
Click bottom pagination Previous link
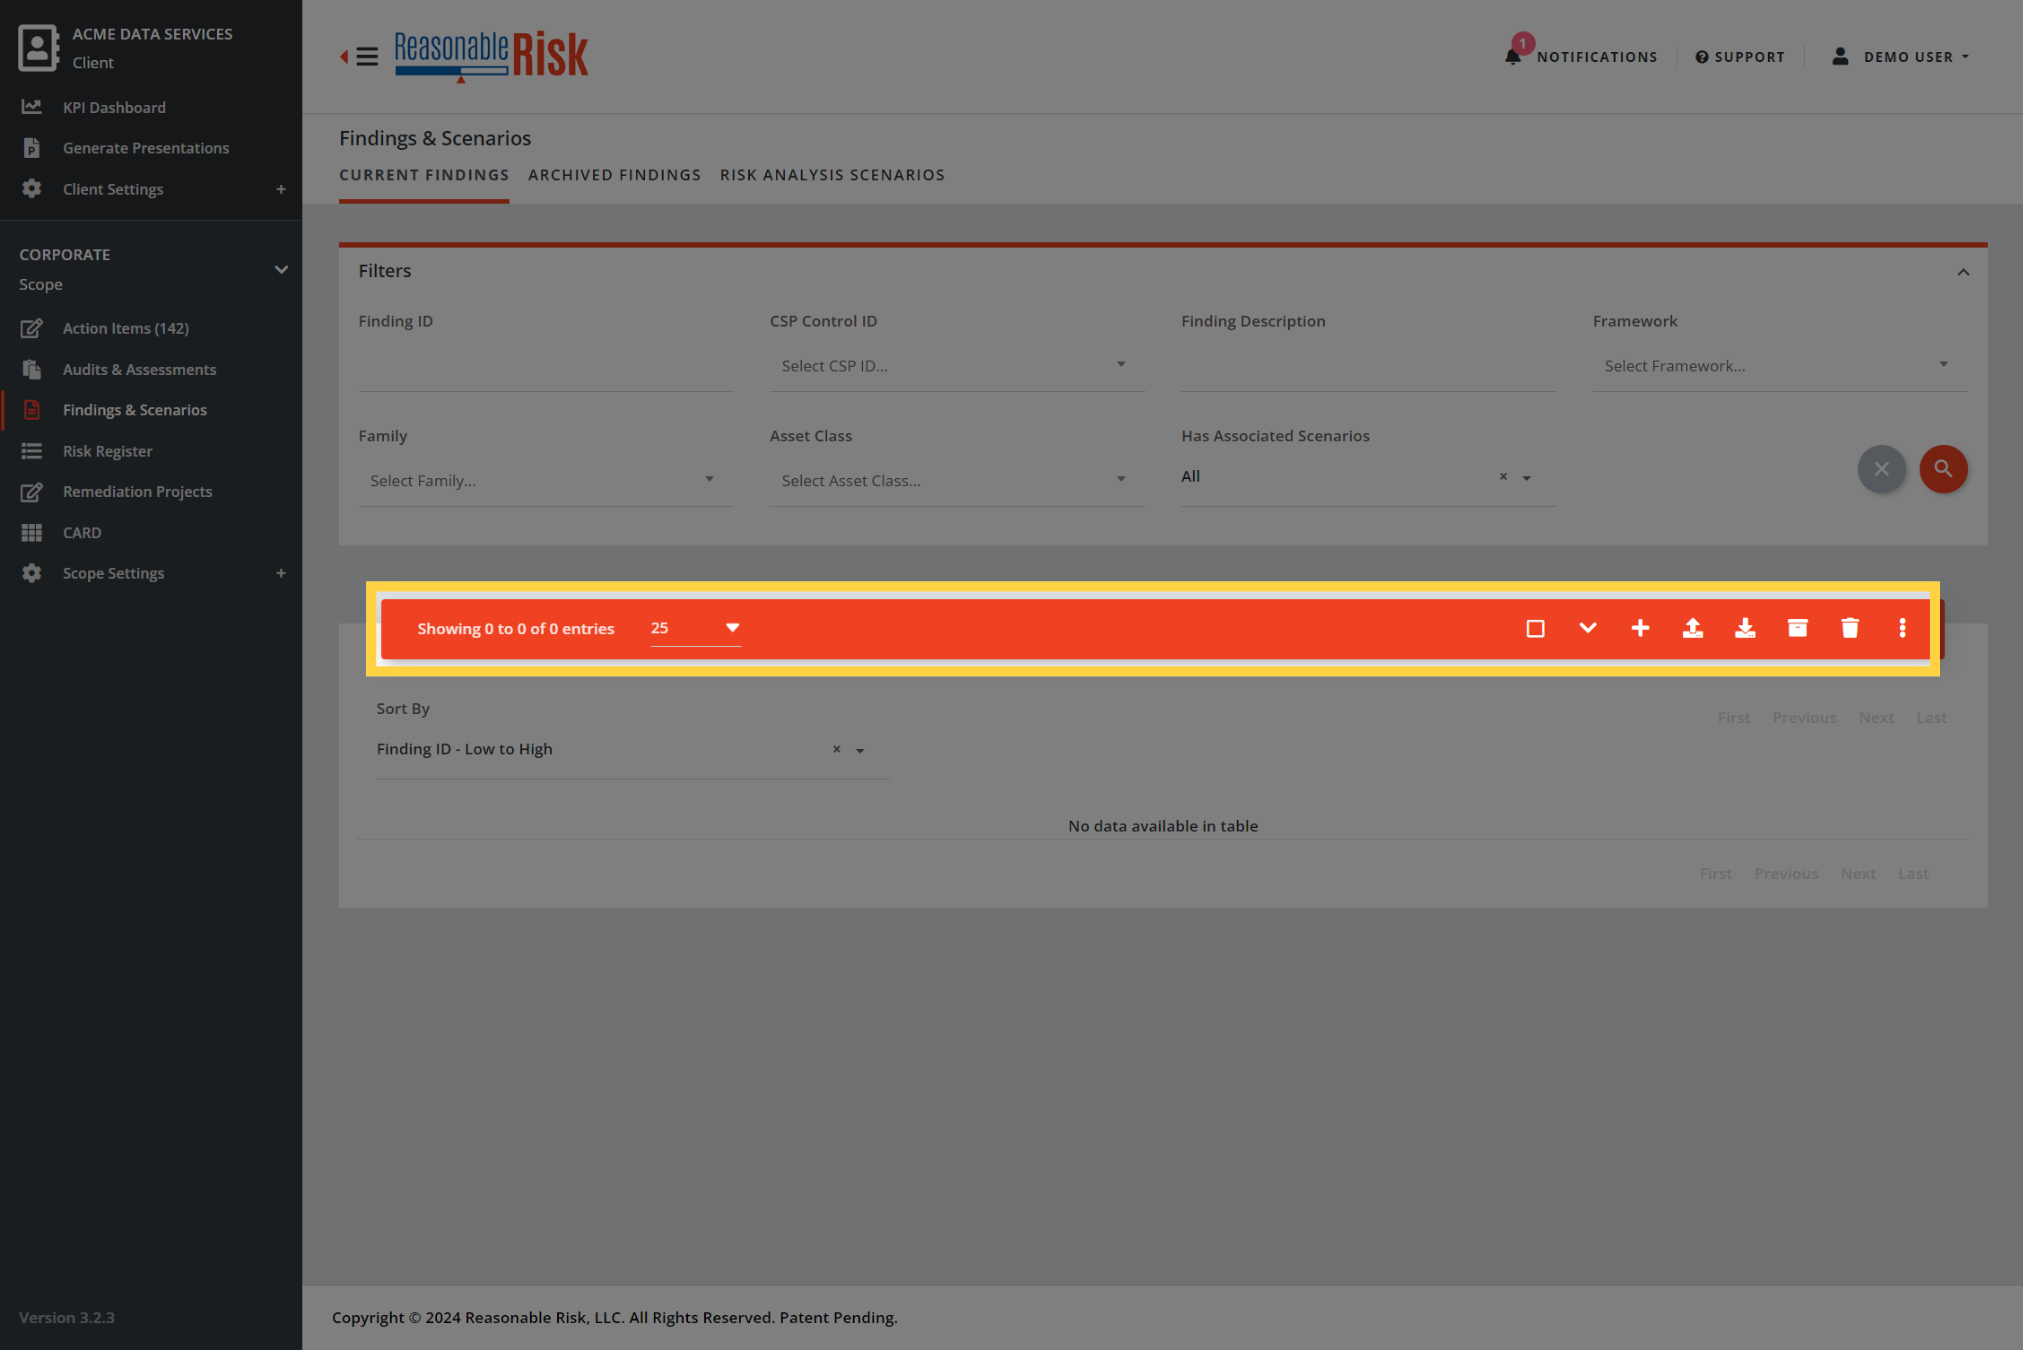click(1786, 874)
